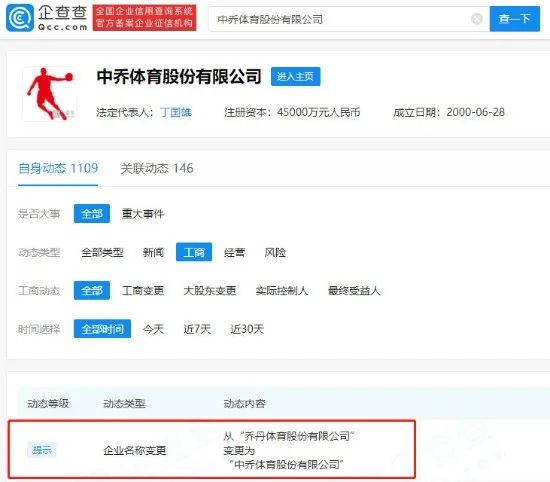550x482 pixels.
Task: Select the 今天 time filter
Action: coord(153,329)
